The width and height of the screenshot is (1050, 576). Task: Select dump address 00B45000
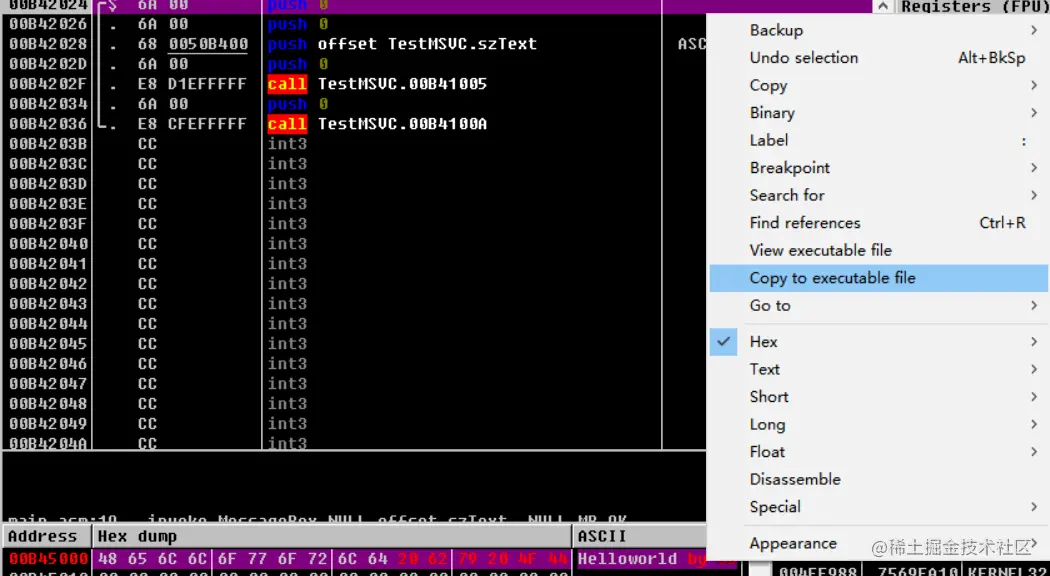(x=48, y=559)
